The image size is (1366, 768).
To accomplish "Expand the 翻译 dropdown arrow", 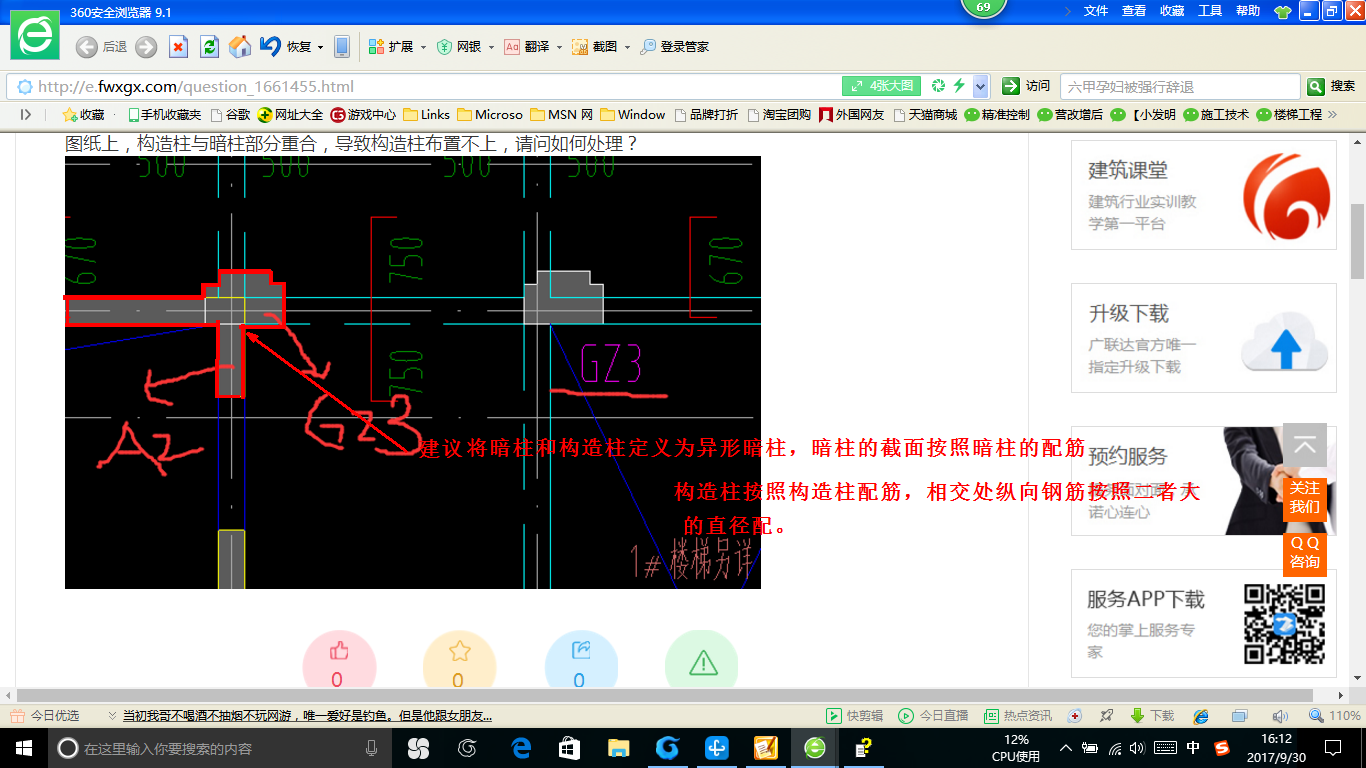I will point(559,47).
